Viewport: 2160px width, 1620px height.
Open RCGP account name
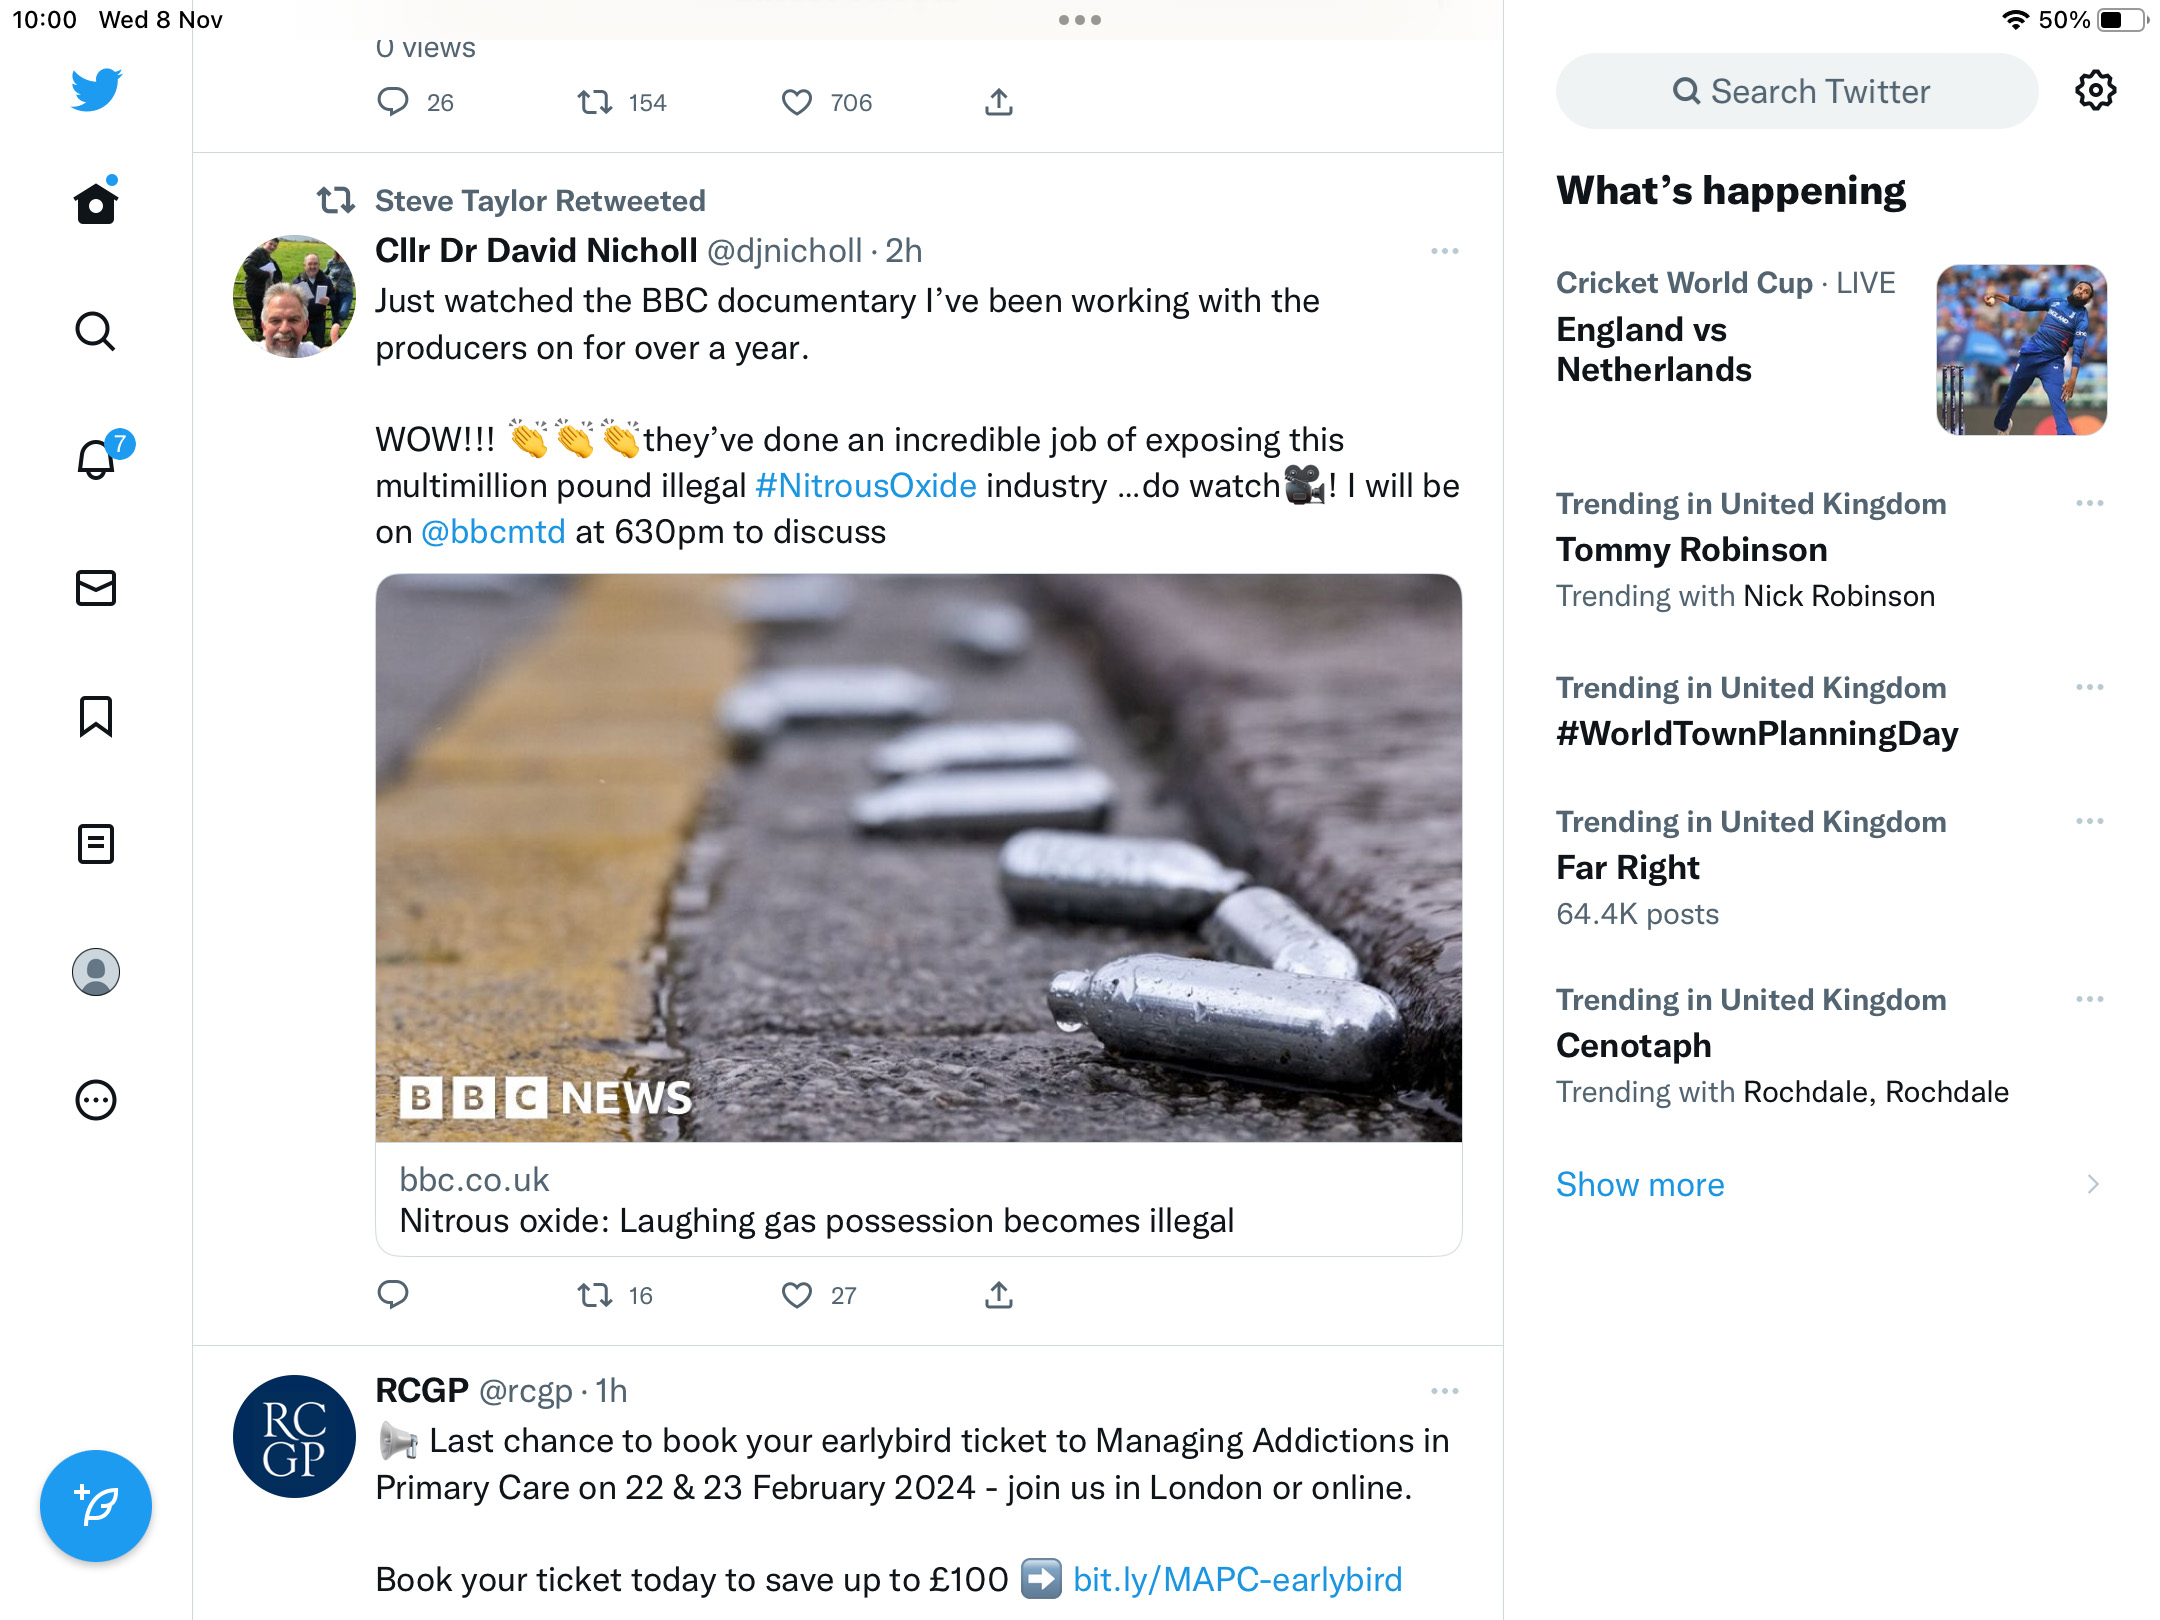tap(422, 1391)
